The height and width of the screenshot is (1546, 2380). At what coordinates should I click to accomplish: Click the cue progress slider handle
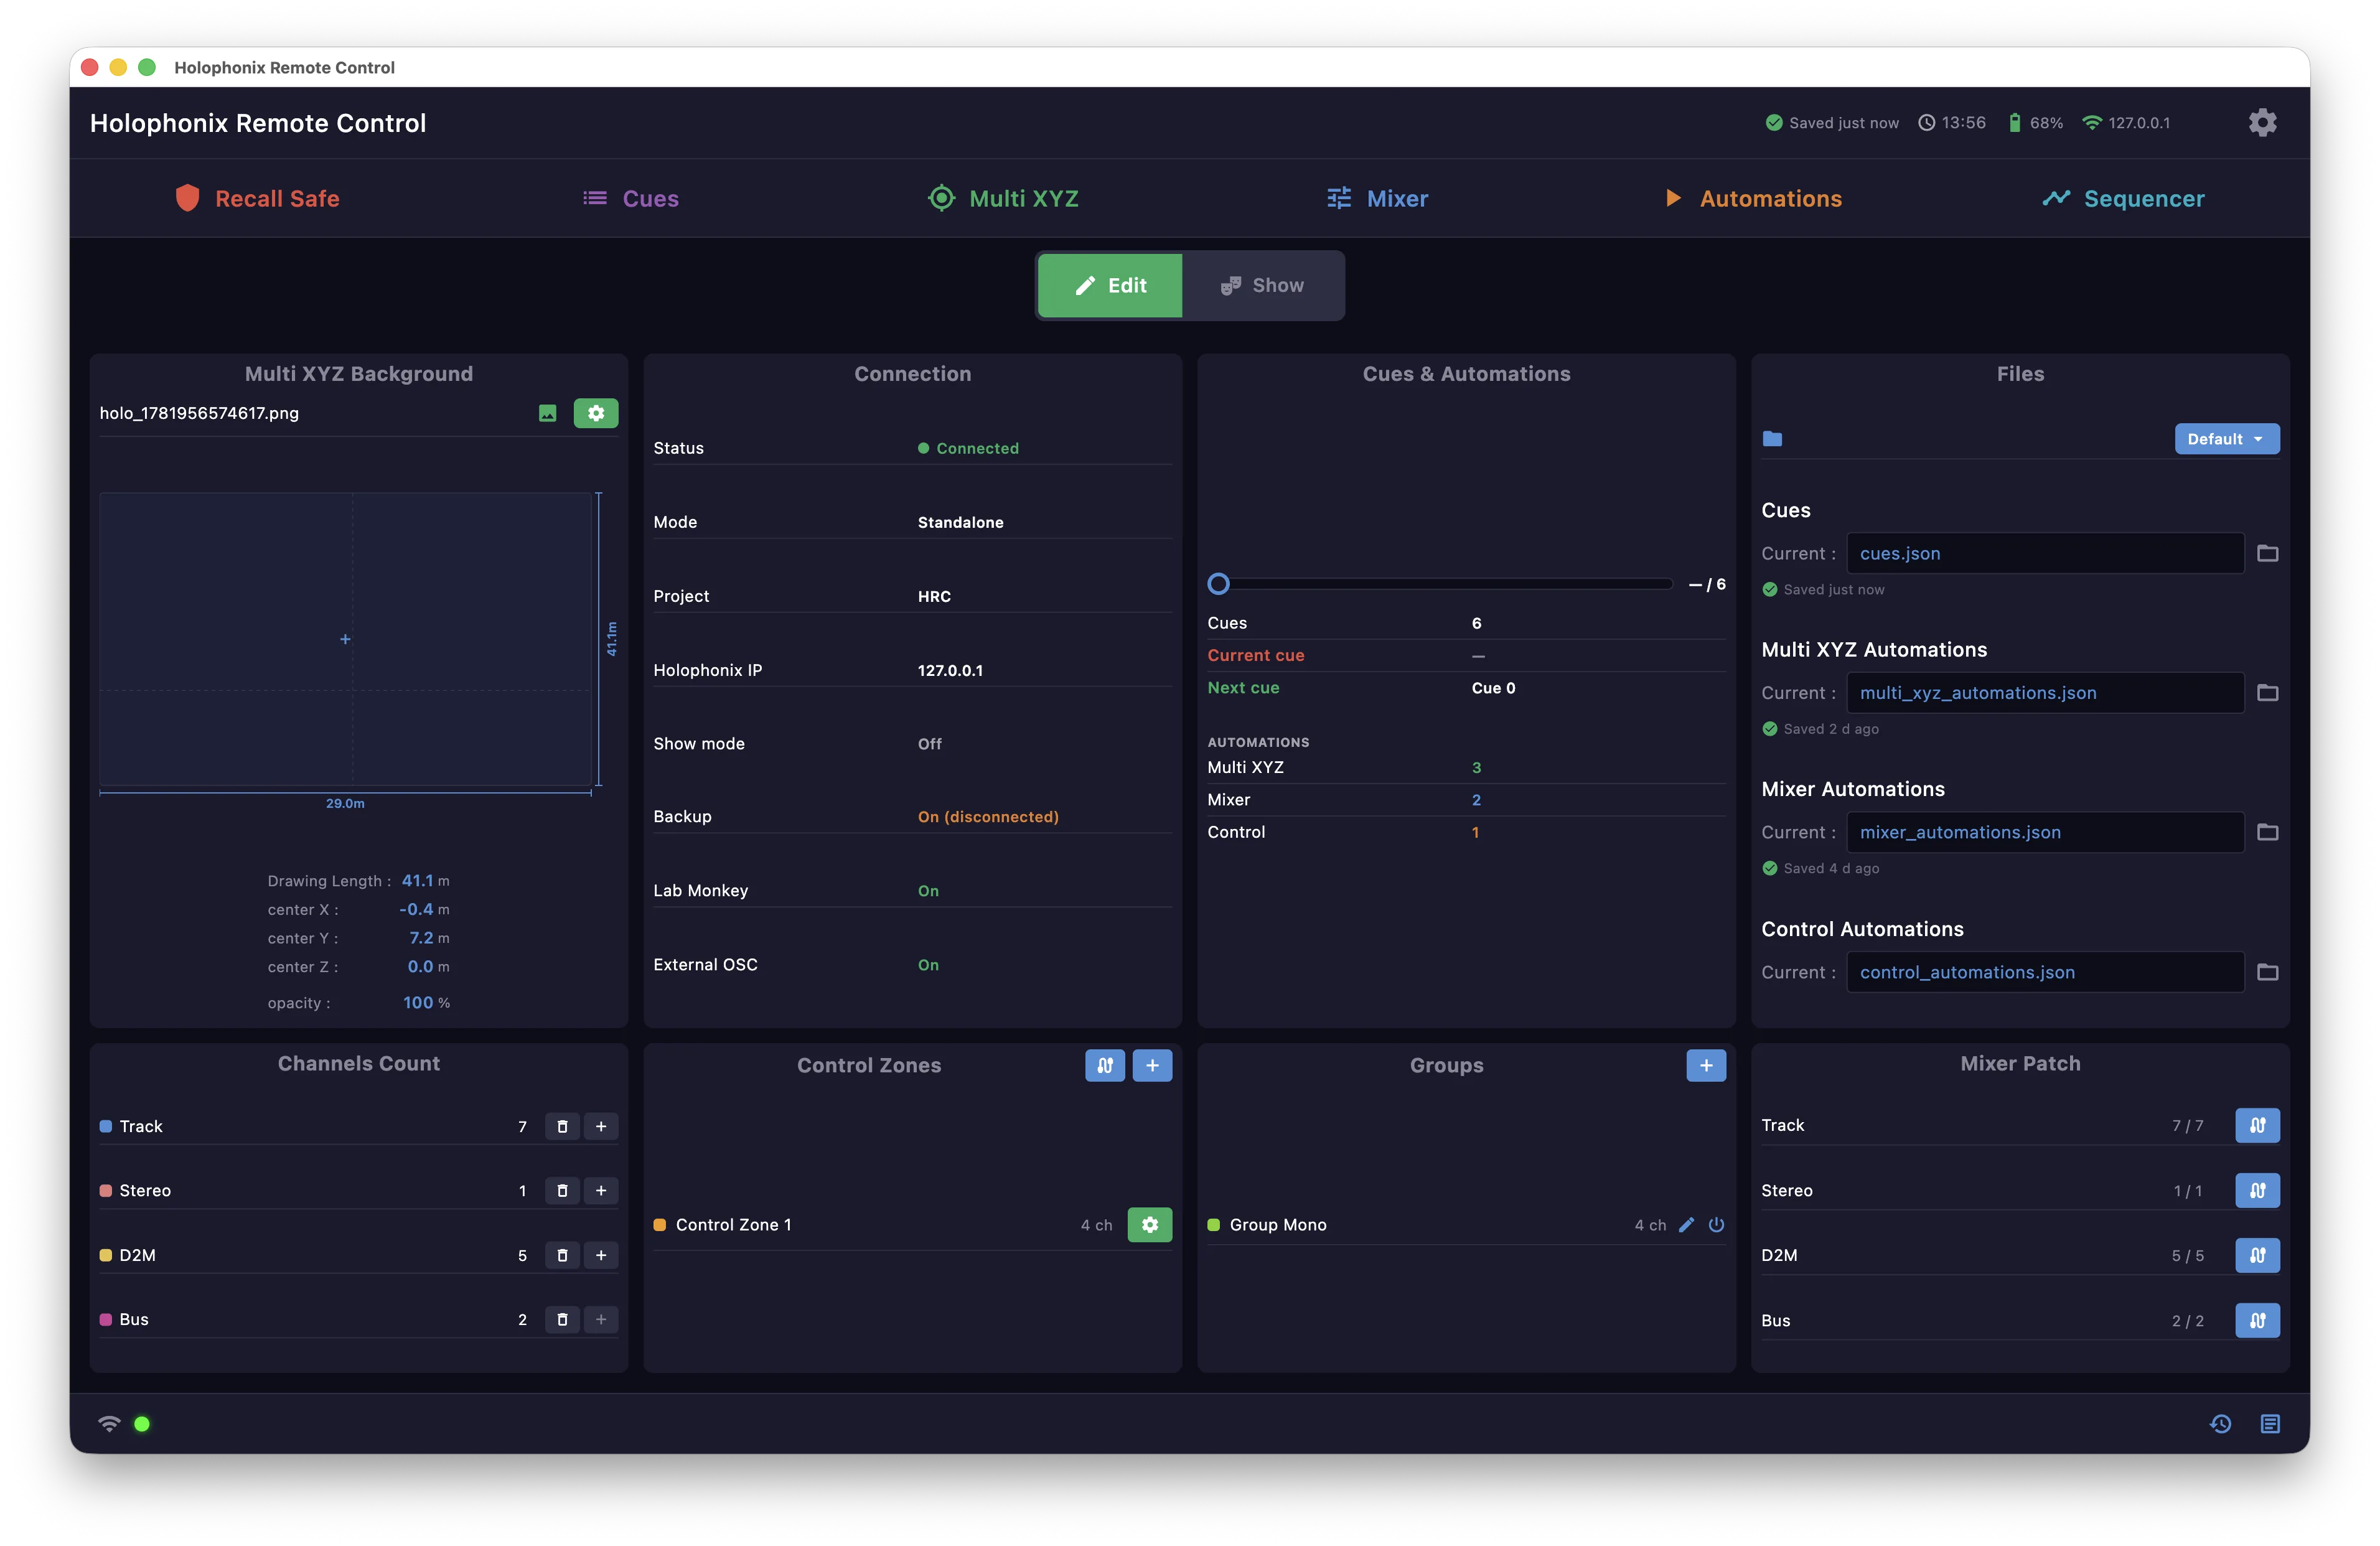[1218, 584]
